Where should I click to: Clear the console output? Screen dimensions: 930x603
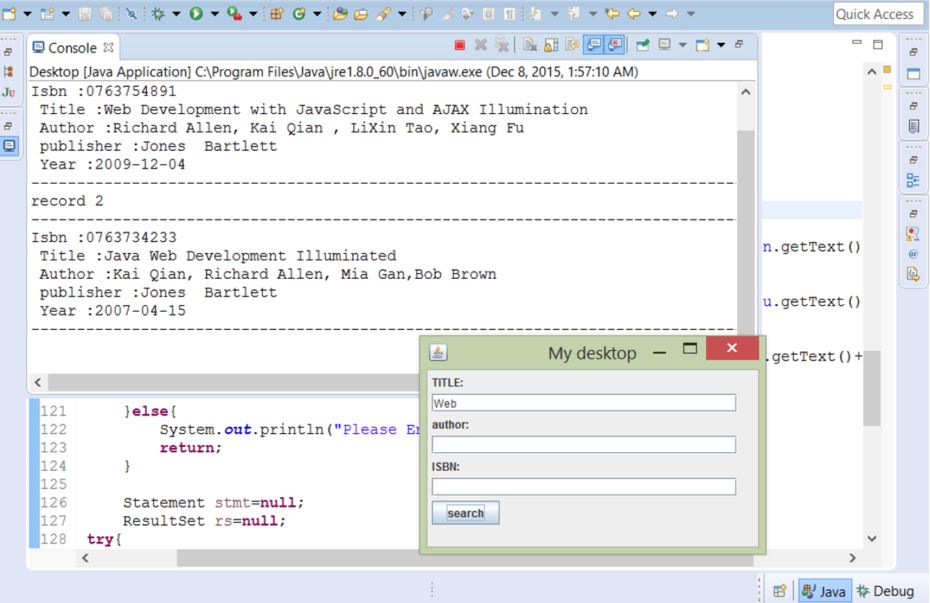[529, 46]
